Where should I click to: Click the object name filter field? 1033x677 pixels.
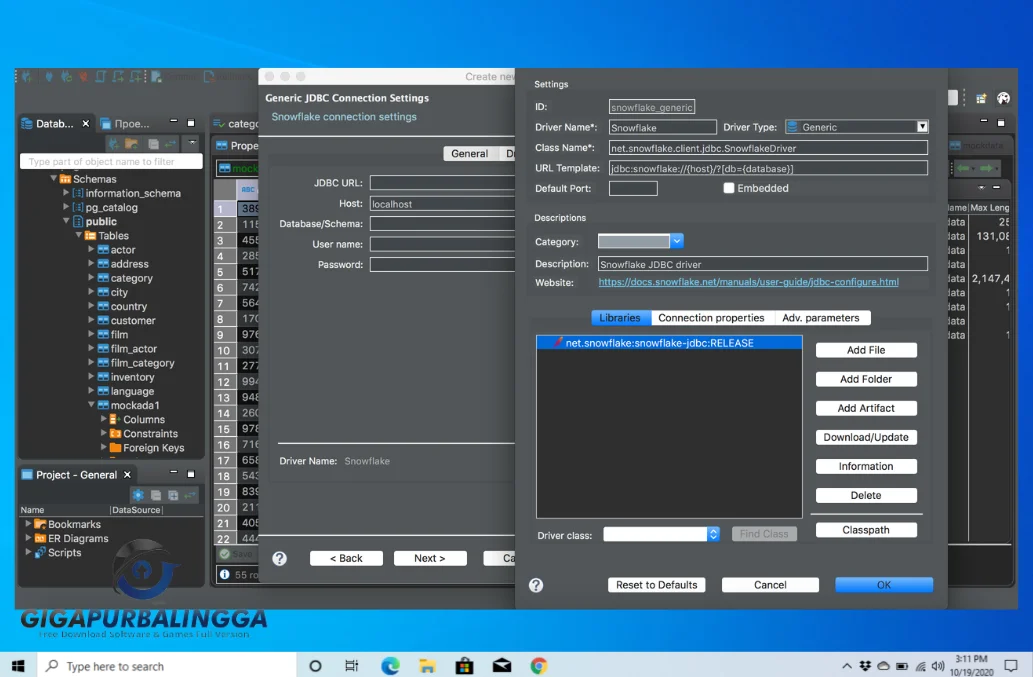click(x=111, y=161)
